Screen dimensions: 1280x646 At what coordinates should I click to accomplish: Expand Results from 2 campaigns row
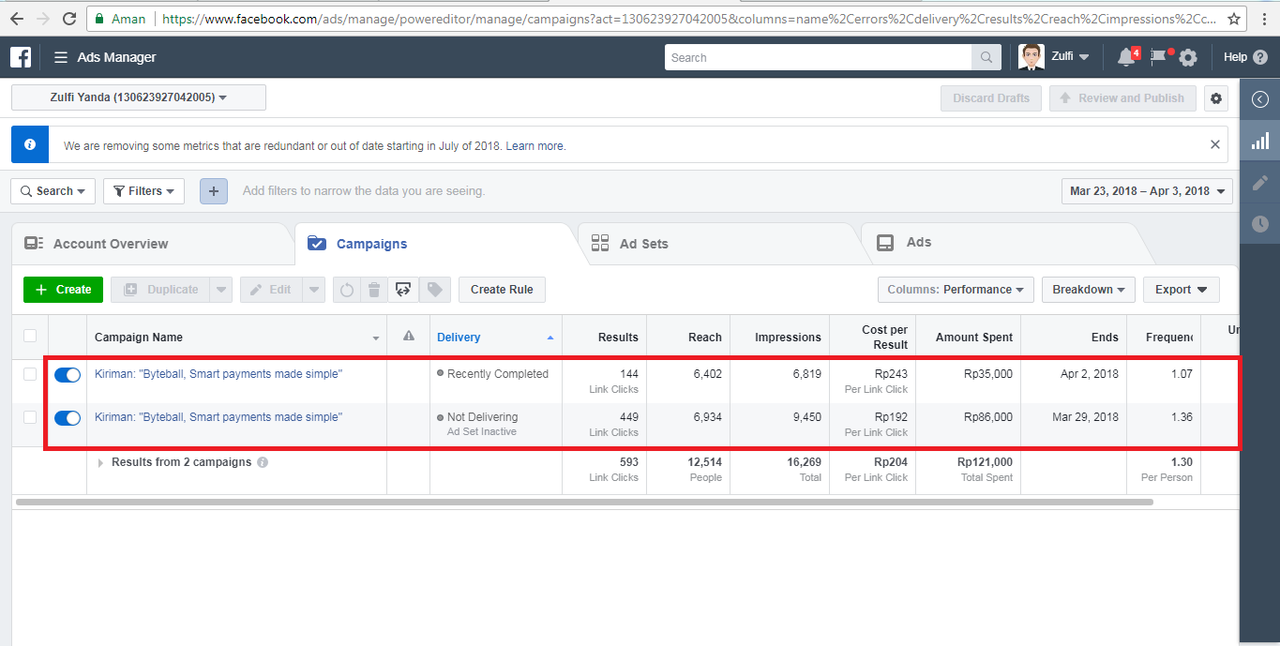[x=100, y=463]
